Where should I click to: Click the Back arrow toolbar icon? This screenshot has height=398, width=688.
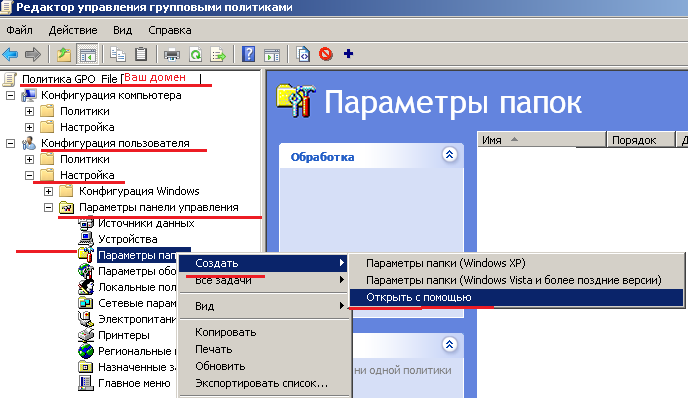pyautogui.click(x=10, y=55)
